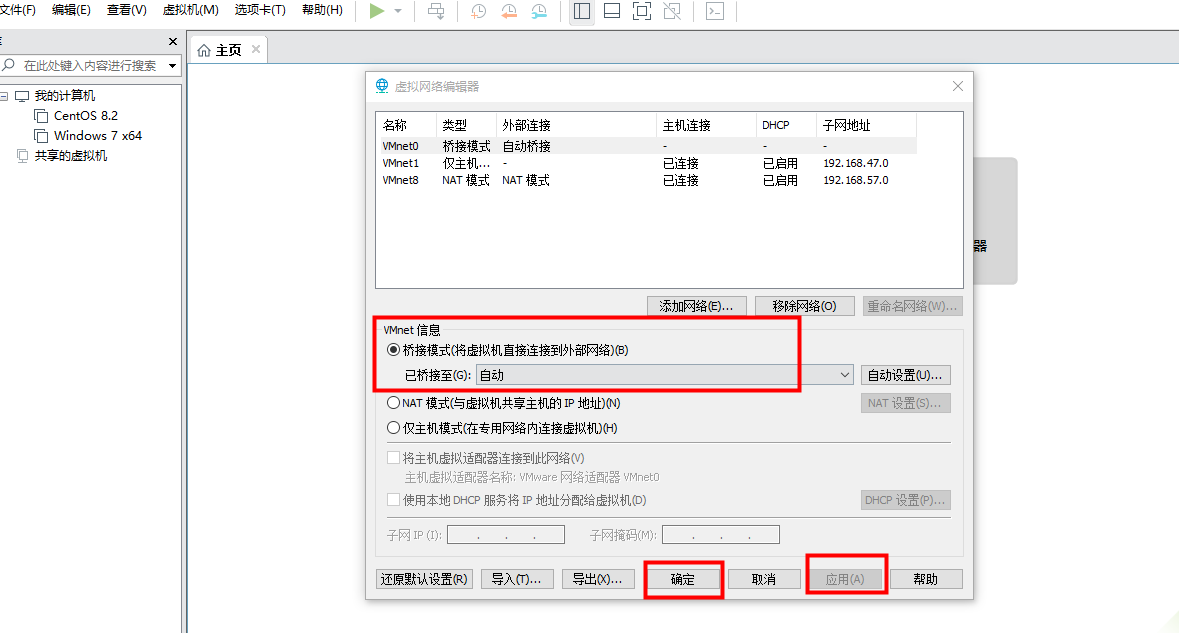
Task: Click subnet address 192.168.47.0
Action: click(856, 163)
